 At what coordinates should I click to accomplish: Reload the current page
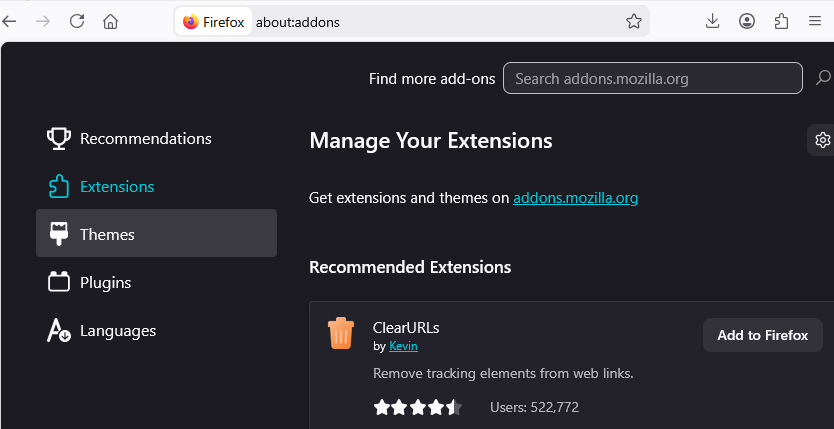click(77, 21)
